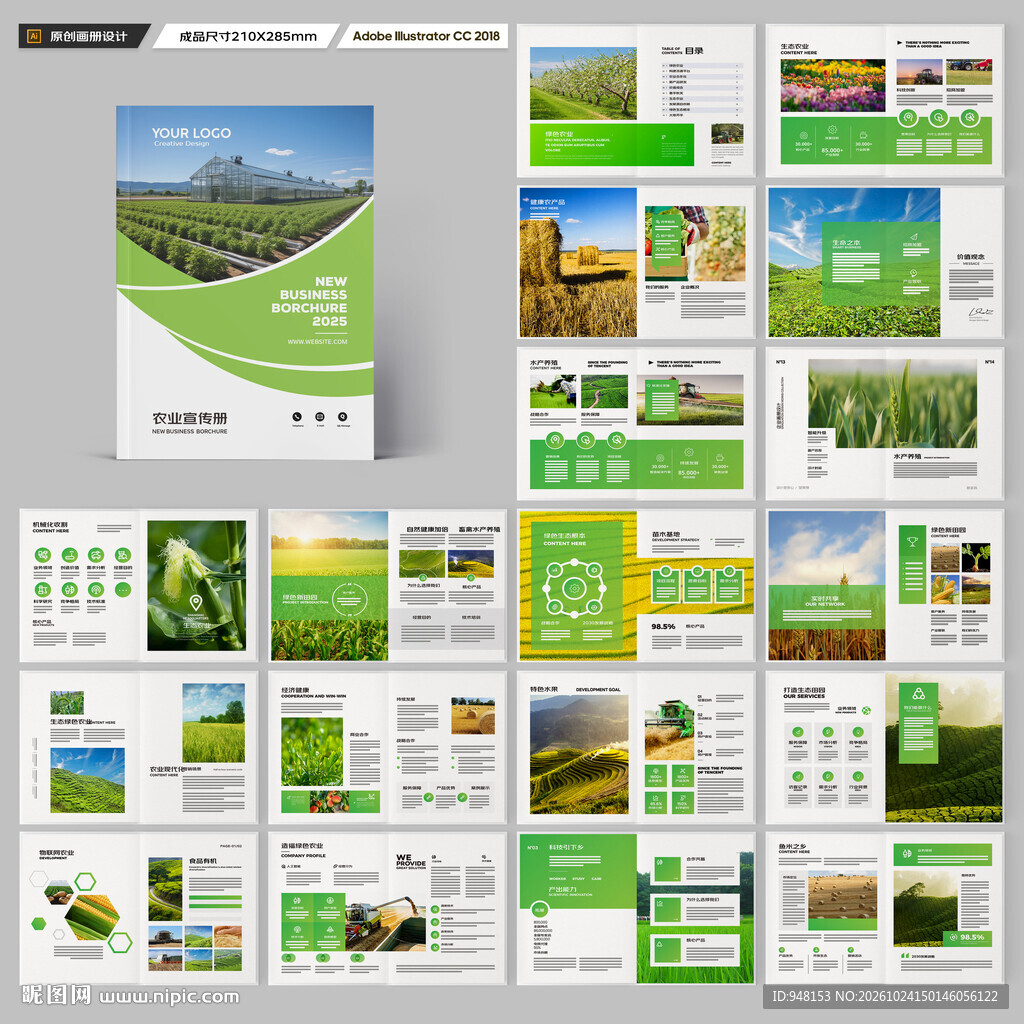
Task: Click the 原创画册设计 label
Action: coord(88,37)
